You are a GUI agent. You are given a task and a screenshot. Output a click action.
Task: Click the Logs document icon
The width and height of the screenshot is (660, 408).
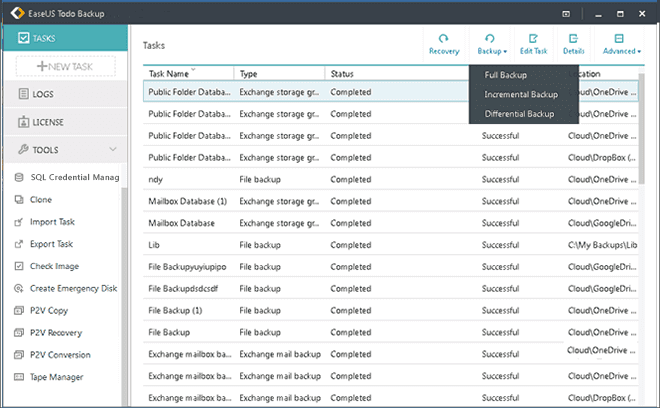(x=24, y=93)
